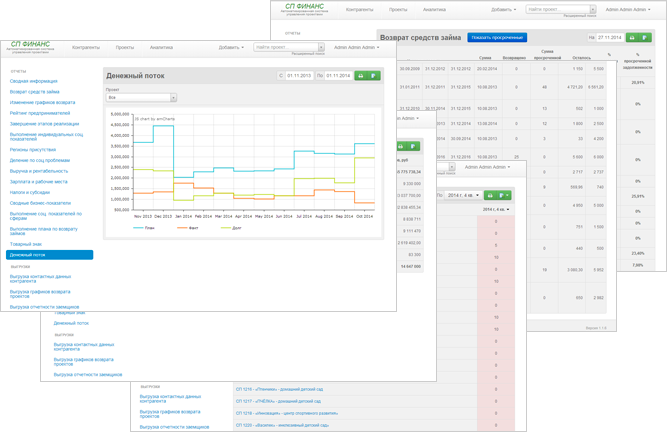Click the arrow on the front window's project search box
Viewport: 667px width, 432px height.
point(321,47)
